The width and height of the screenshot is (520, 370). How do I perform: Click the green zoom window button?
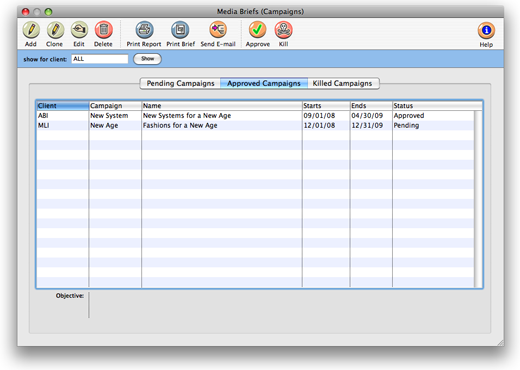coord(49,12)
